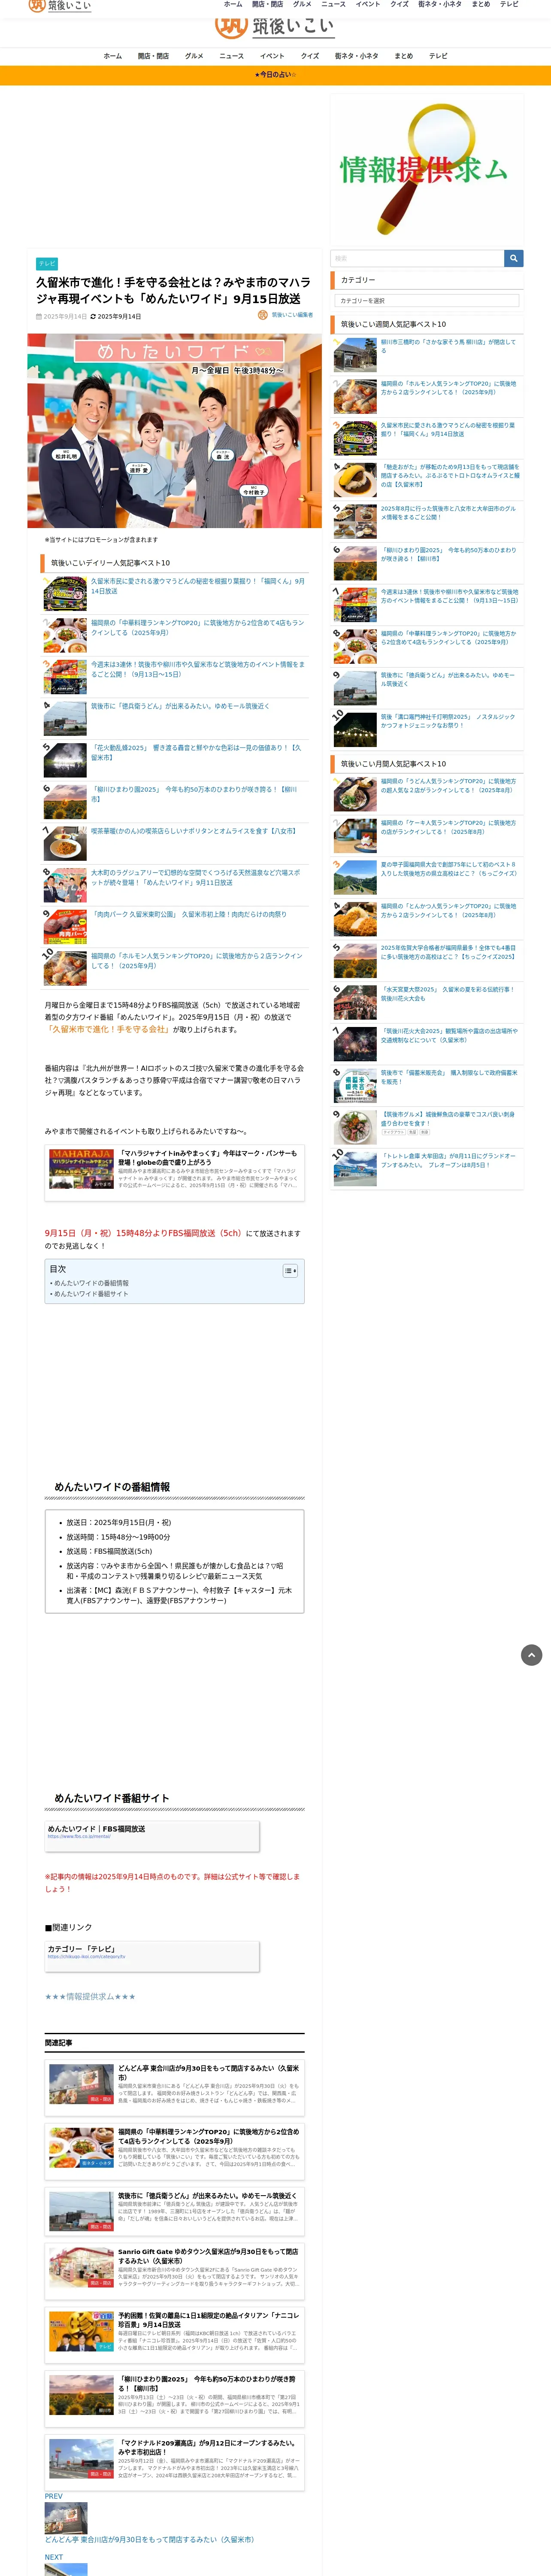
Task: Open weekly ranking さかな家ぞう馬 柳川店 article
Action: point(449,346)
